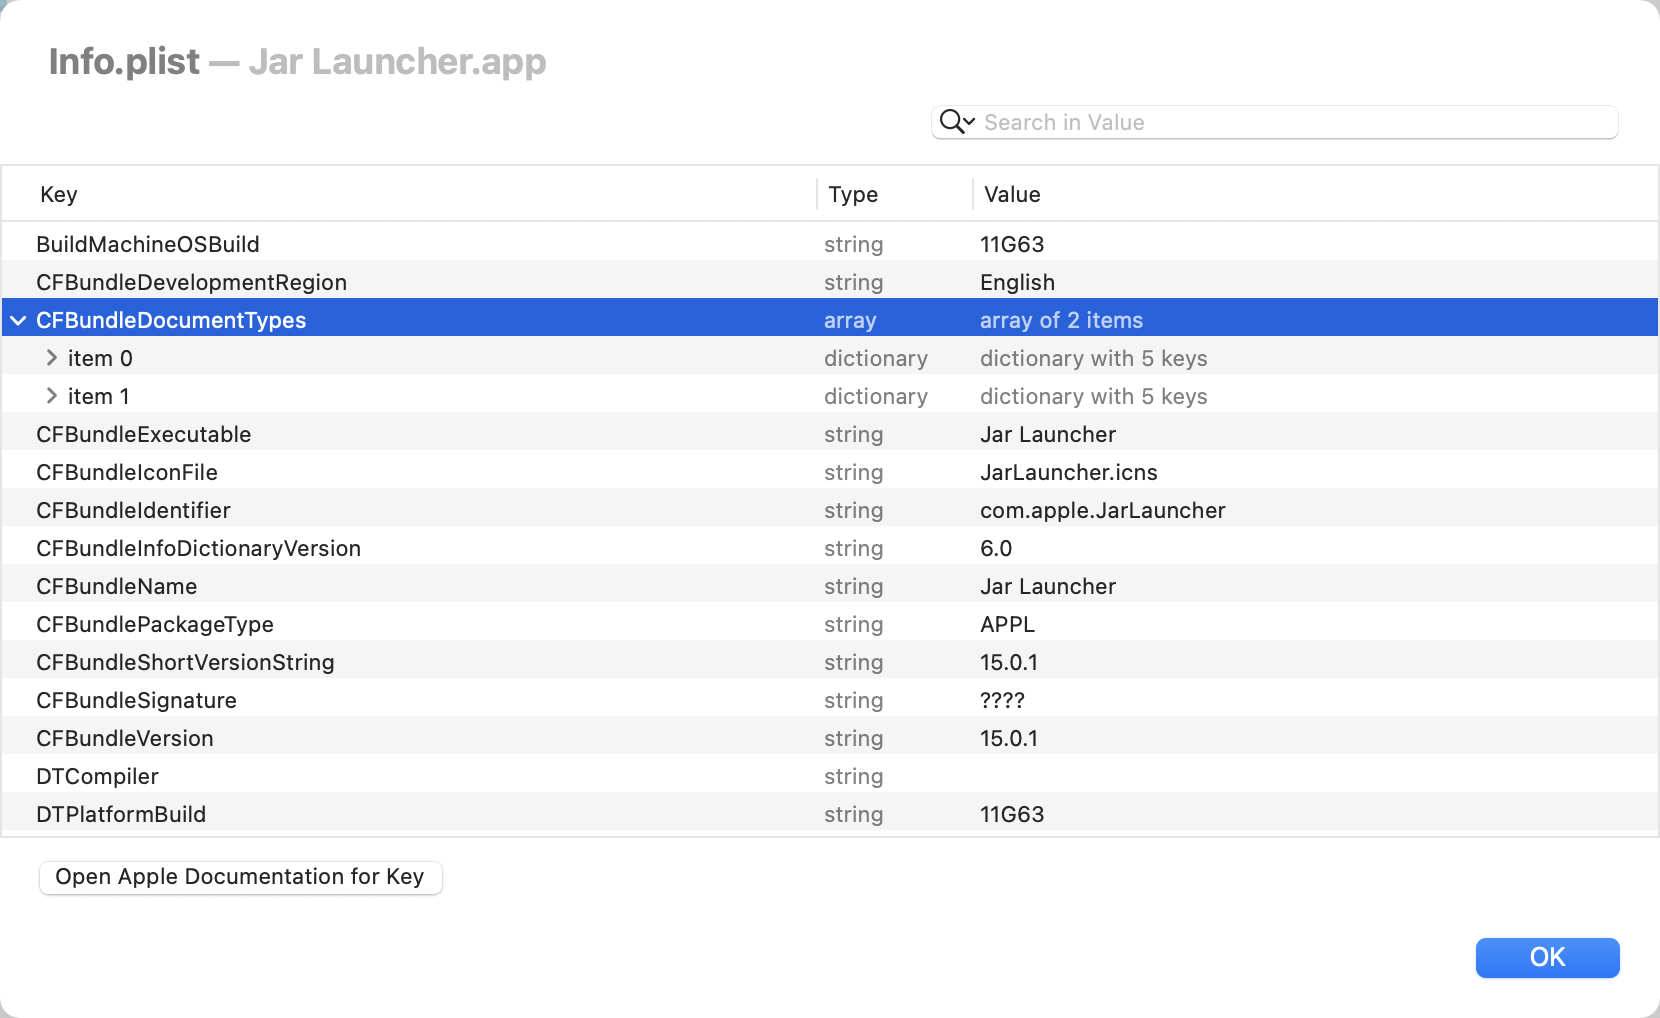The height and width of the screenshot is (1018, 1660).
Task: Select the CFBundleSignature row
Action: coord(136,701)
